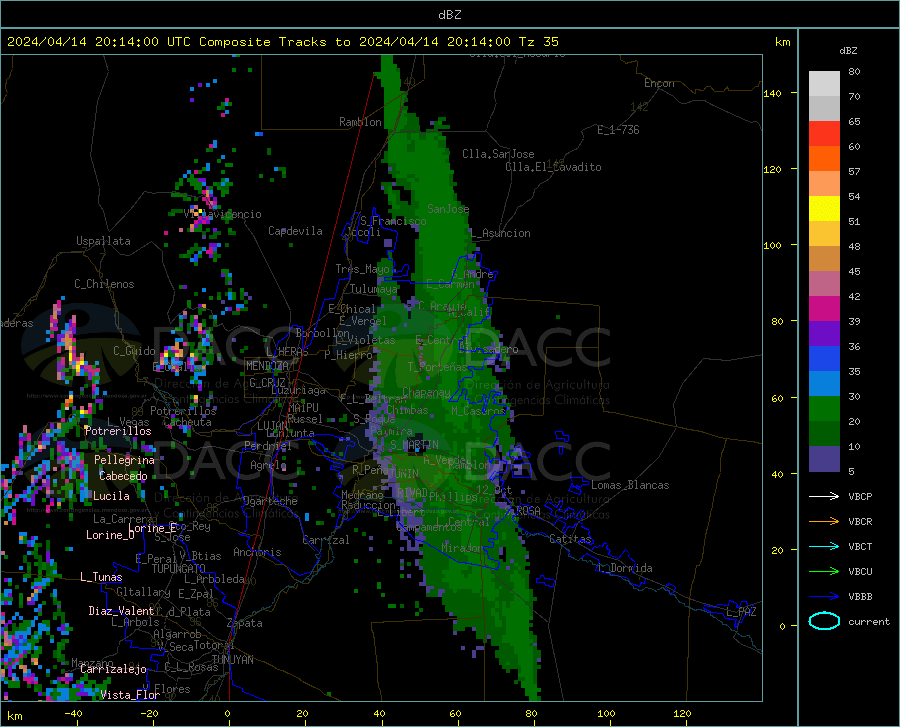Screen dimensions: 900x727
Task: Click the Uspallata label on map
Action: [x=103, y=241]
